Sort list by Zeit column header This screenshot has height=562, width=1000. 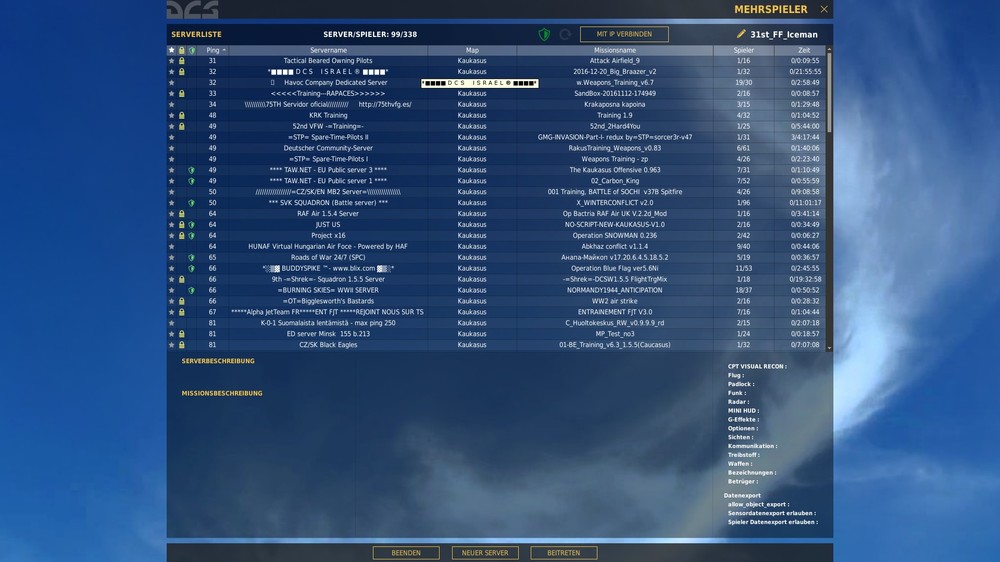coord(804,50)
